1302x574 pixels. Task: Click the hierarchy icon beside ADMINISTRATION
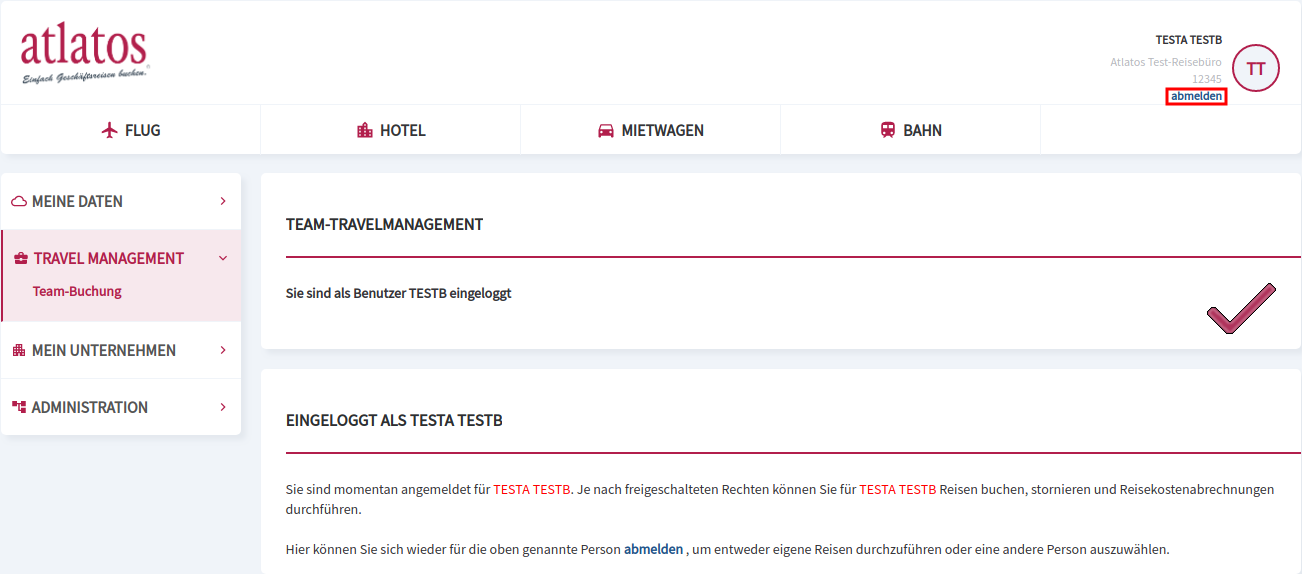18,407
